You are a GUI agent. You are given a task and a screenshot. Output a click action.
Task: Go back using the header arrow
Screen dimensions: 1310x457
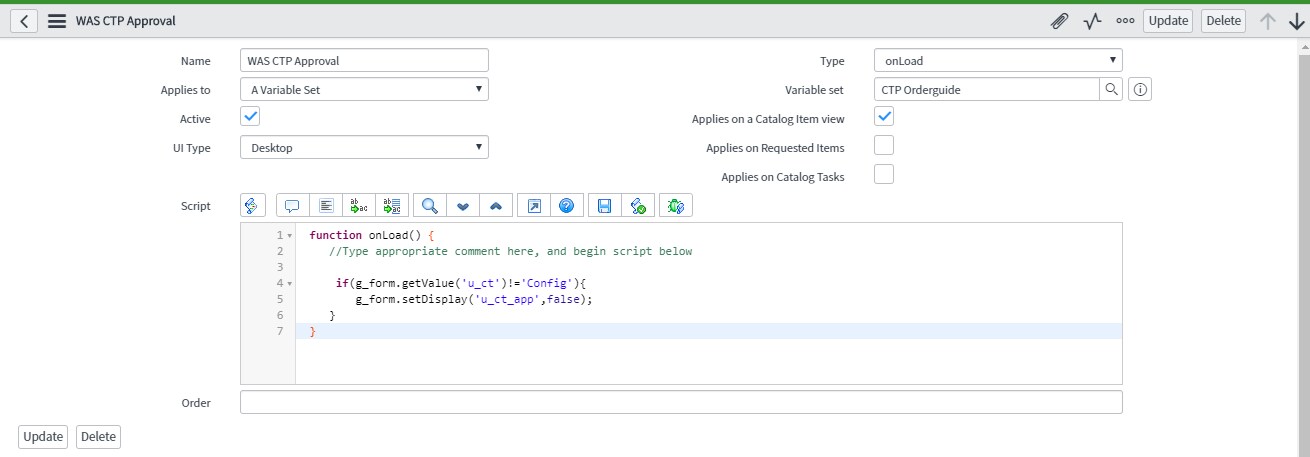tap(24, 21)
